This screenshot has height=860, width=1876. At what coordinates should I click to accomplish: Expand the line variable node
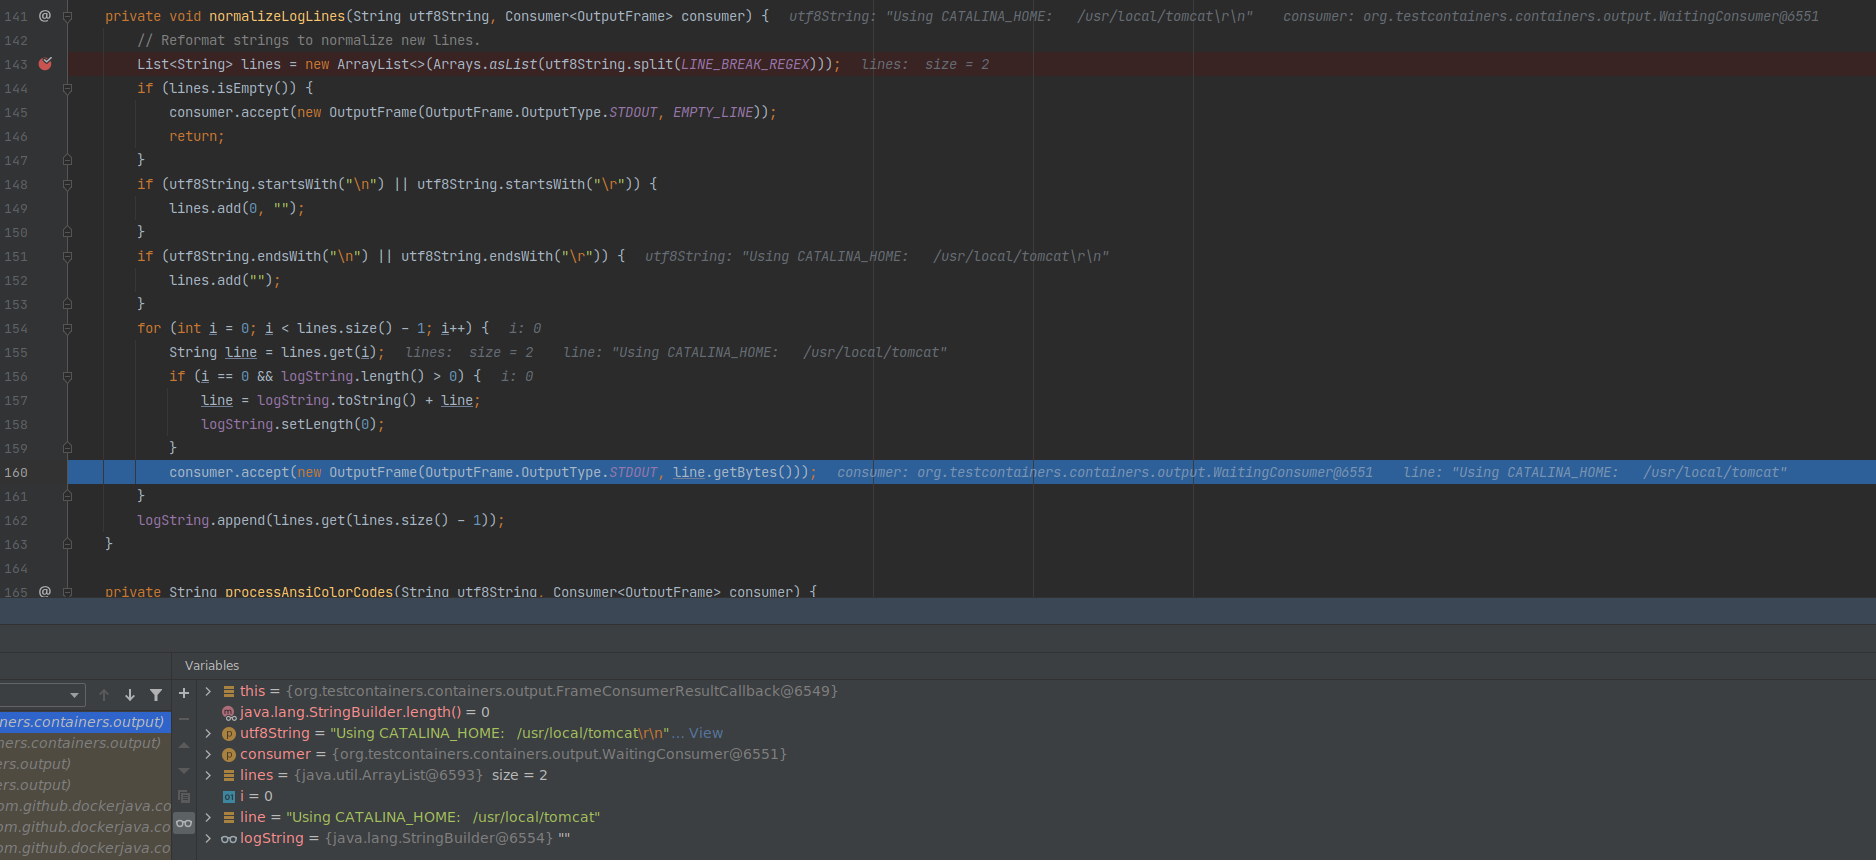208,817
